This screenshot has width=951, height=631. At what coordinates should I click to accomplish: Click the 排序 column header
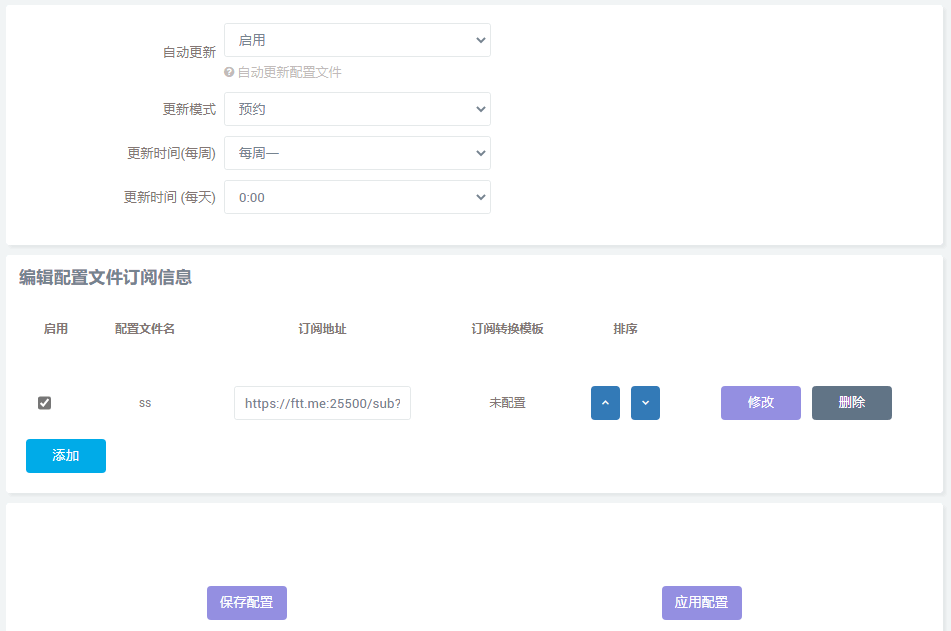click(625, 329)
